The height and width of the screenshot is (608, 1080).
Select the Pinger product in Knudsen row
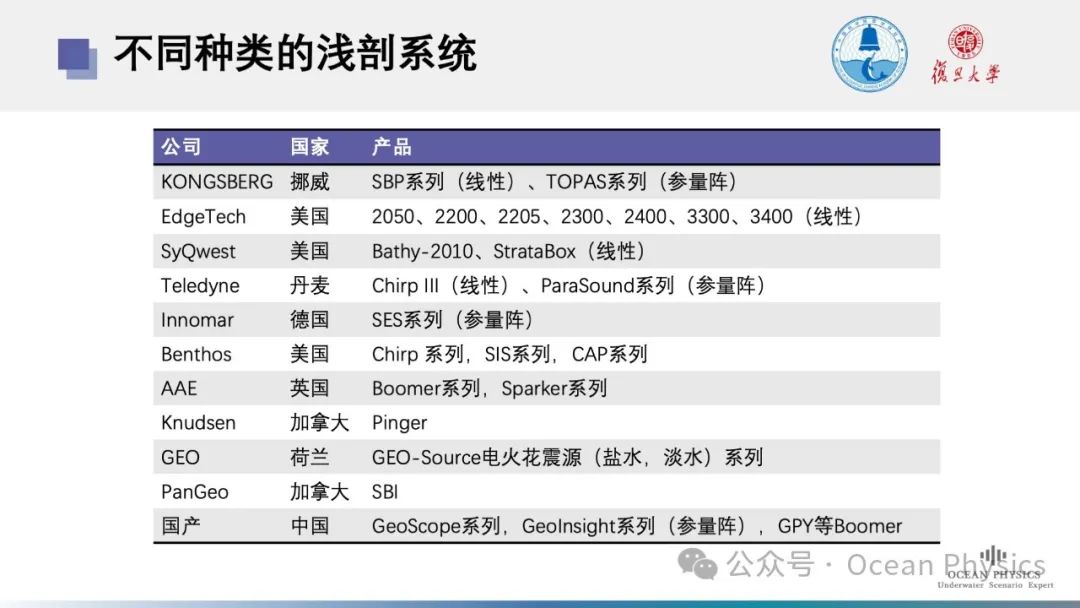click(399, 423)
